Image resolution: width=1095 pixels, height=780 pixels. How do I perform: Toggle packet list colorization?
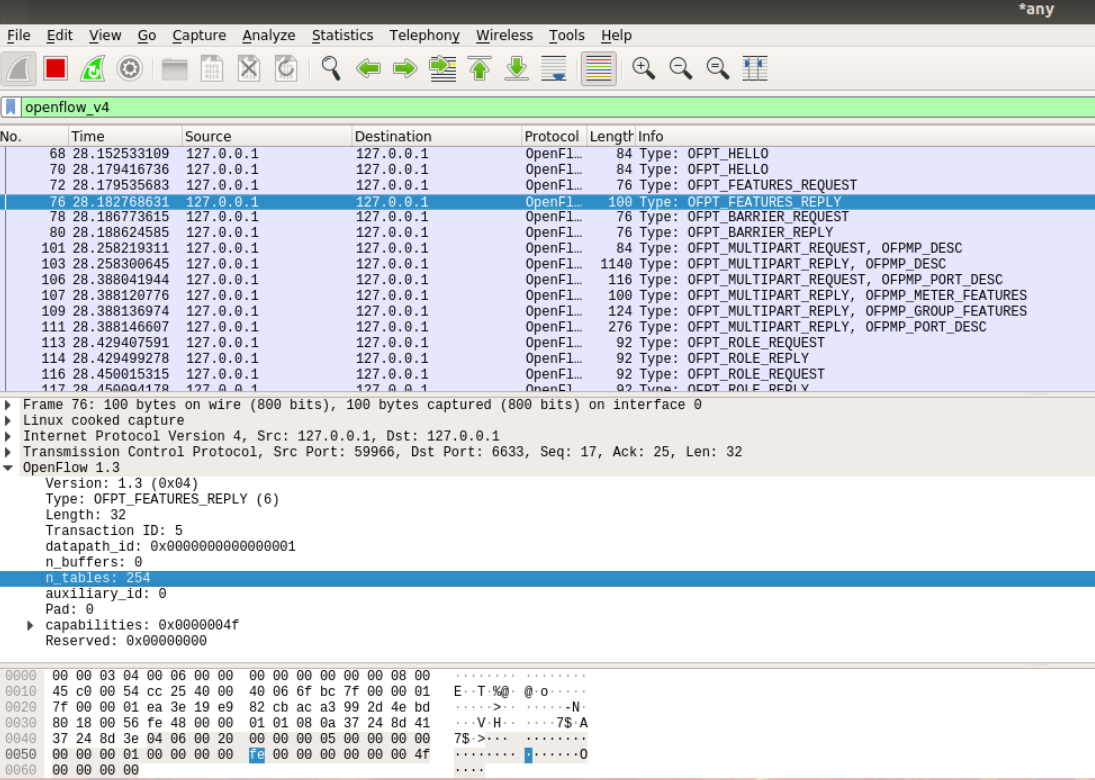click(598, 69)
